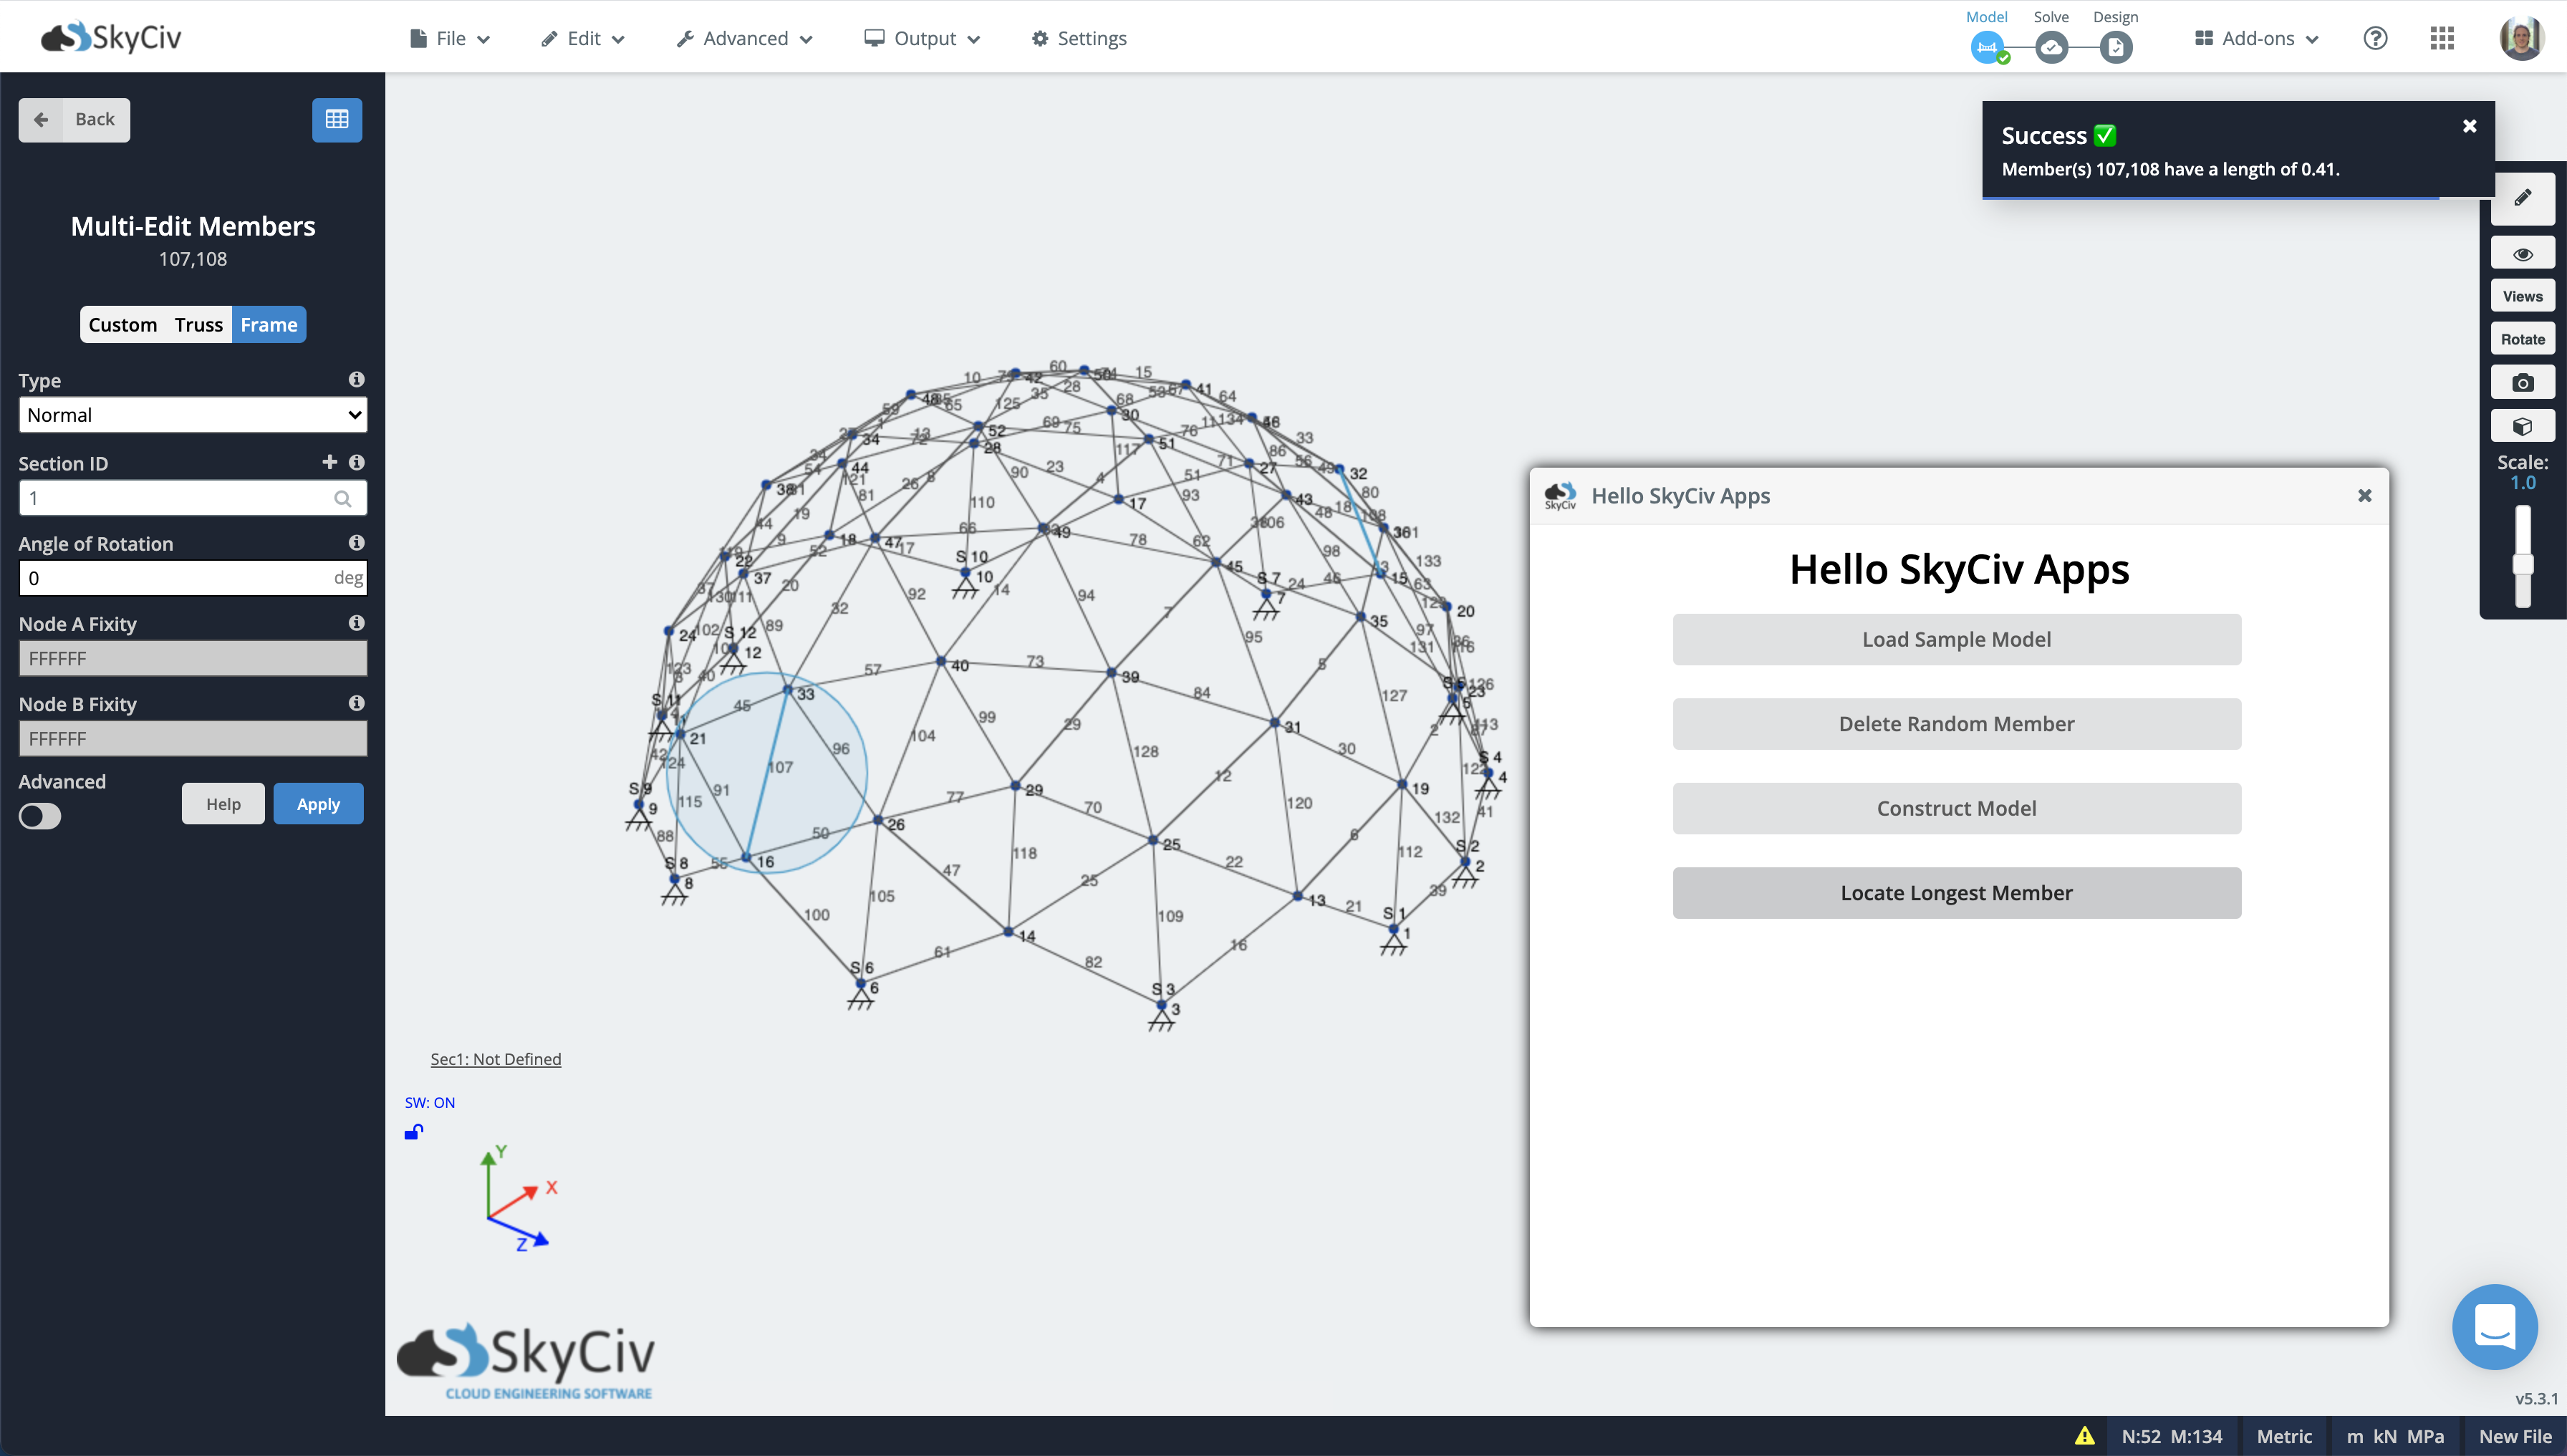Adjust the Scale slider handle
This screenshot has width=2567, height=1456.
2522,564
